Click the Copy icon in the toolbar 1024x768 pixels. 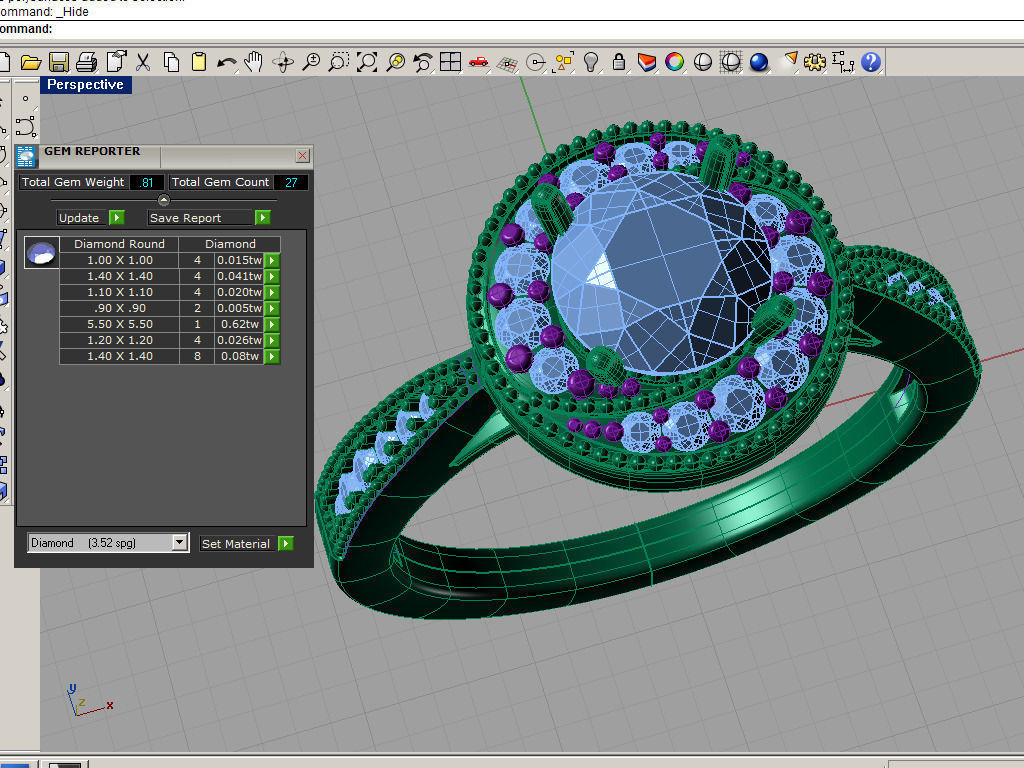pos(171,62)
